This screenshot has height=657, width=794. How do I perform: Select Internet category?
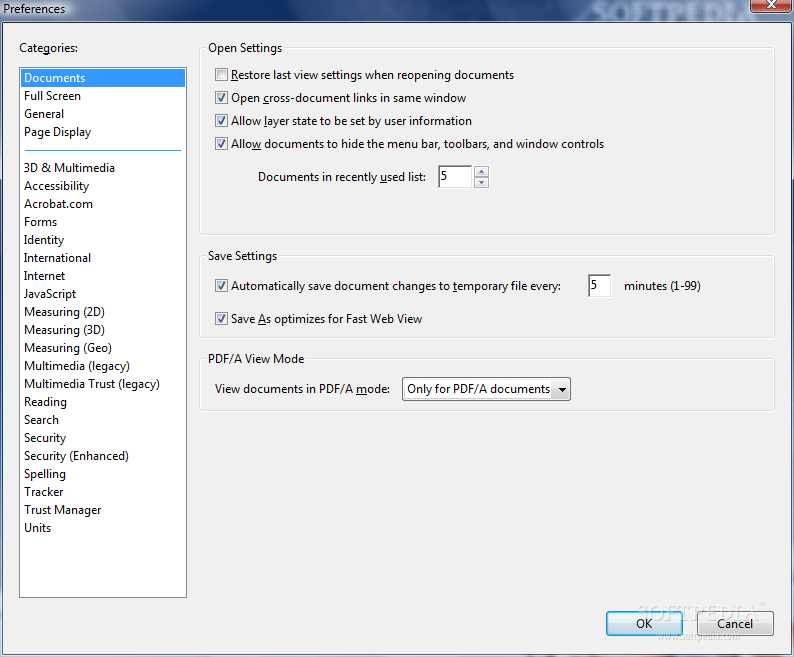(103, 276)
